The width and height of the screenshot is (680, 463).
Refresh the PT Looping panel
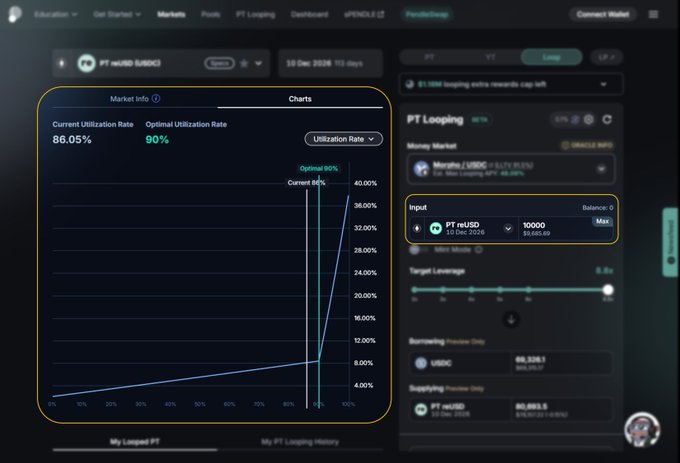point(607,119)
